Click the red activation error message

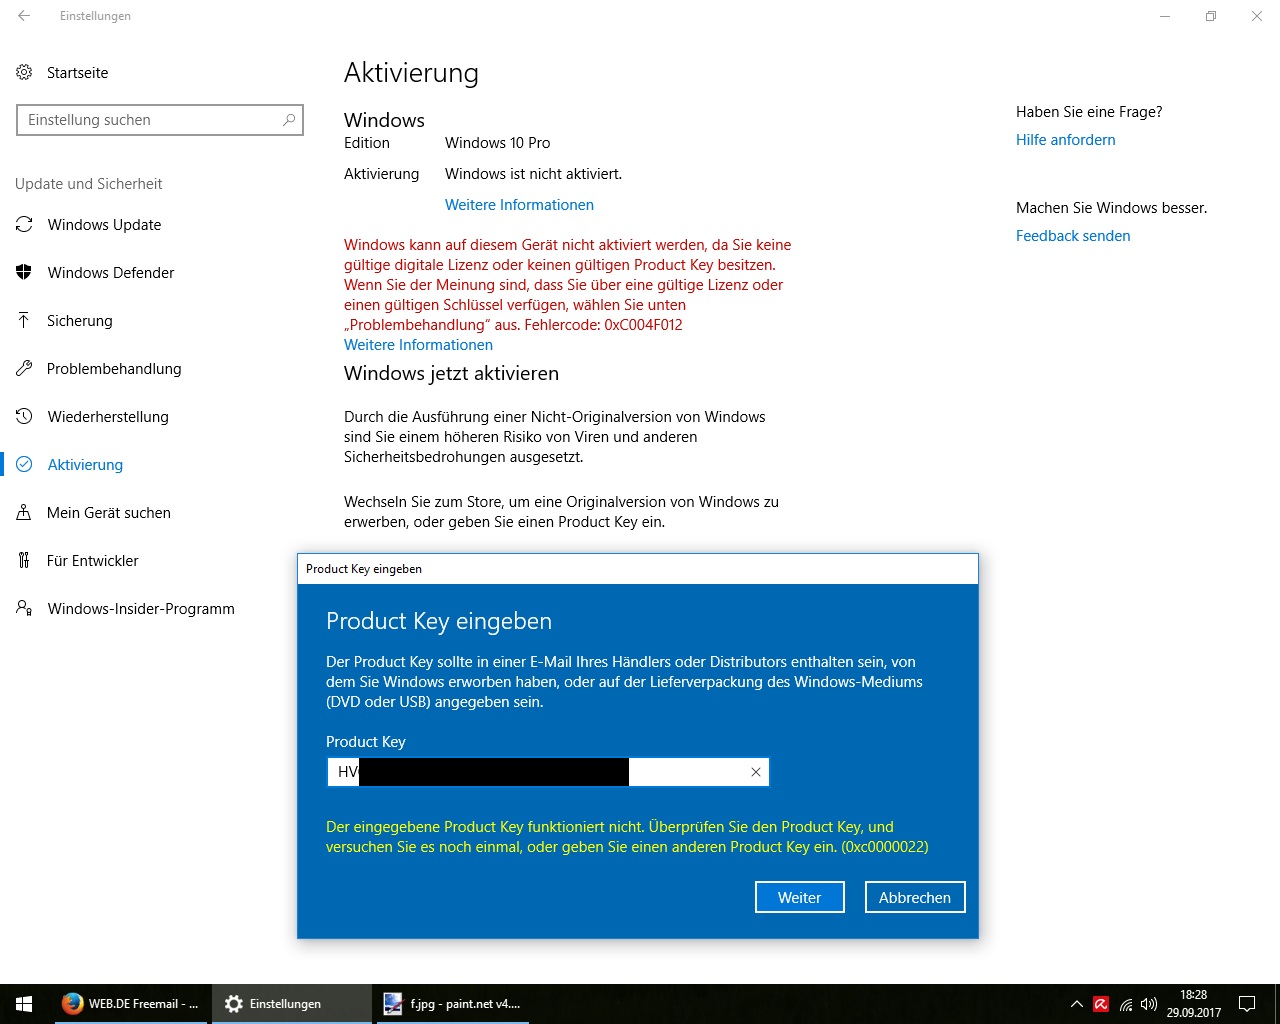[567, 285]
